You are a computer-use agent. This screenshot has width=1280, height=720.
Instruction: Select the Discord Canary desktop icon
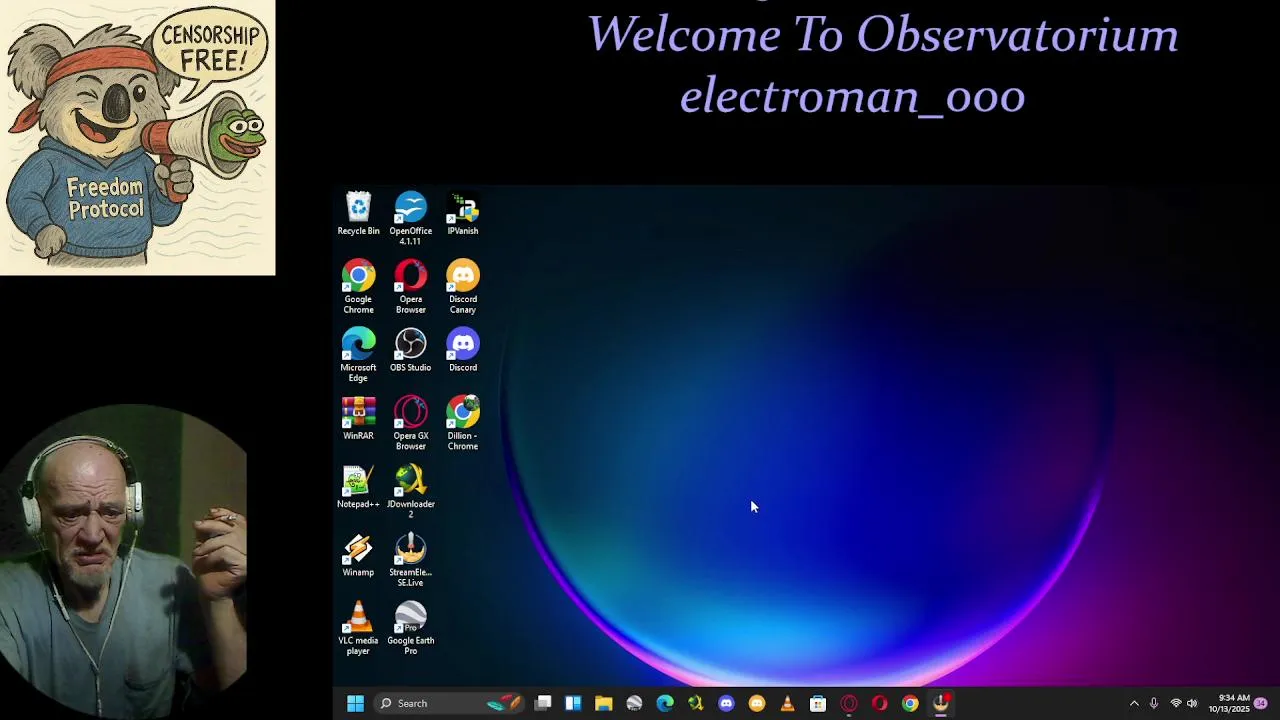(462, 287)
